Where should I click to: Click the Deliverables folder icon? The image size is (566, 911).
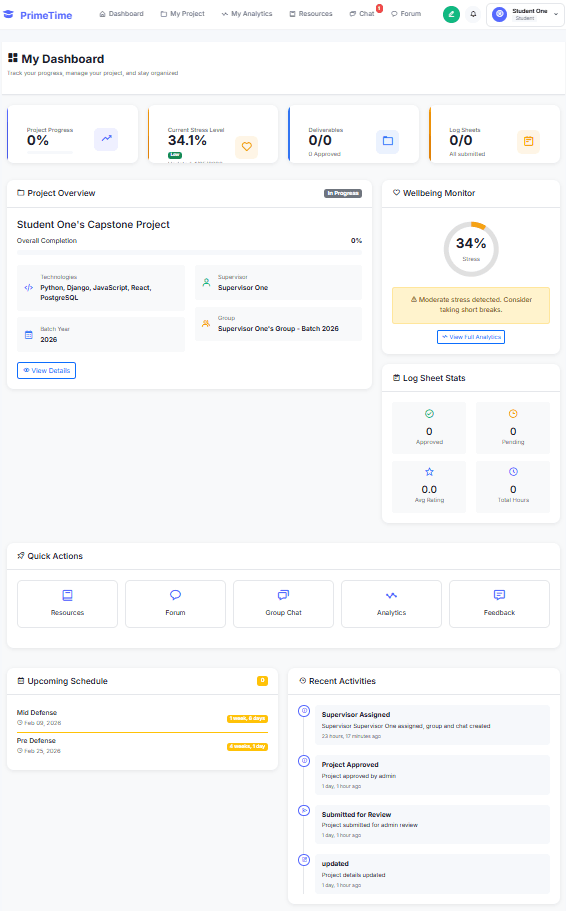388,141
